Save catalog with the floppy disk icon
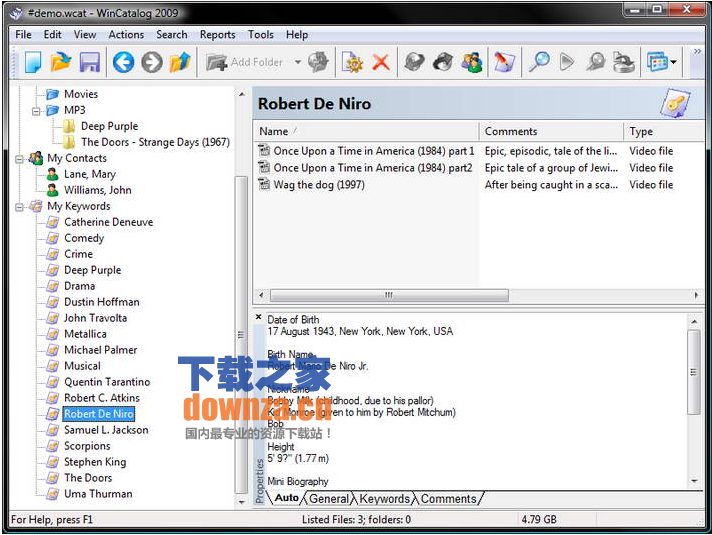 pos(89,62)
